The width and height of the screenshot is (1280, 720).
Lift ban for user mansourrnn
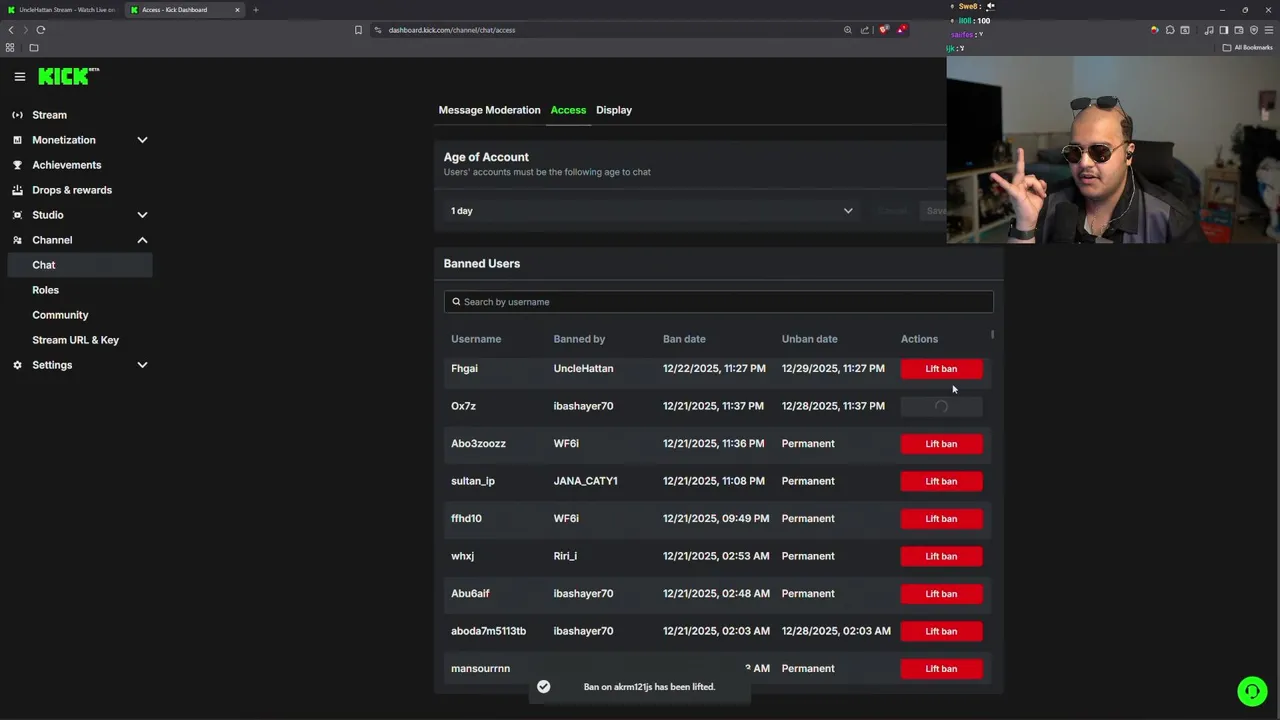[941, 669]
